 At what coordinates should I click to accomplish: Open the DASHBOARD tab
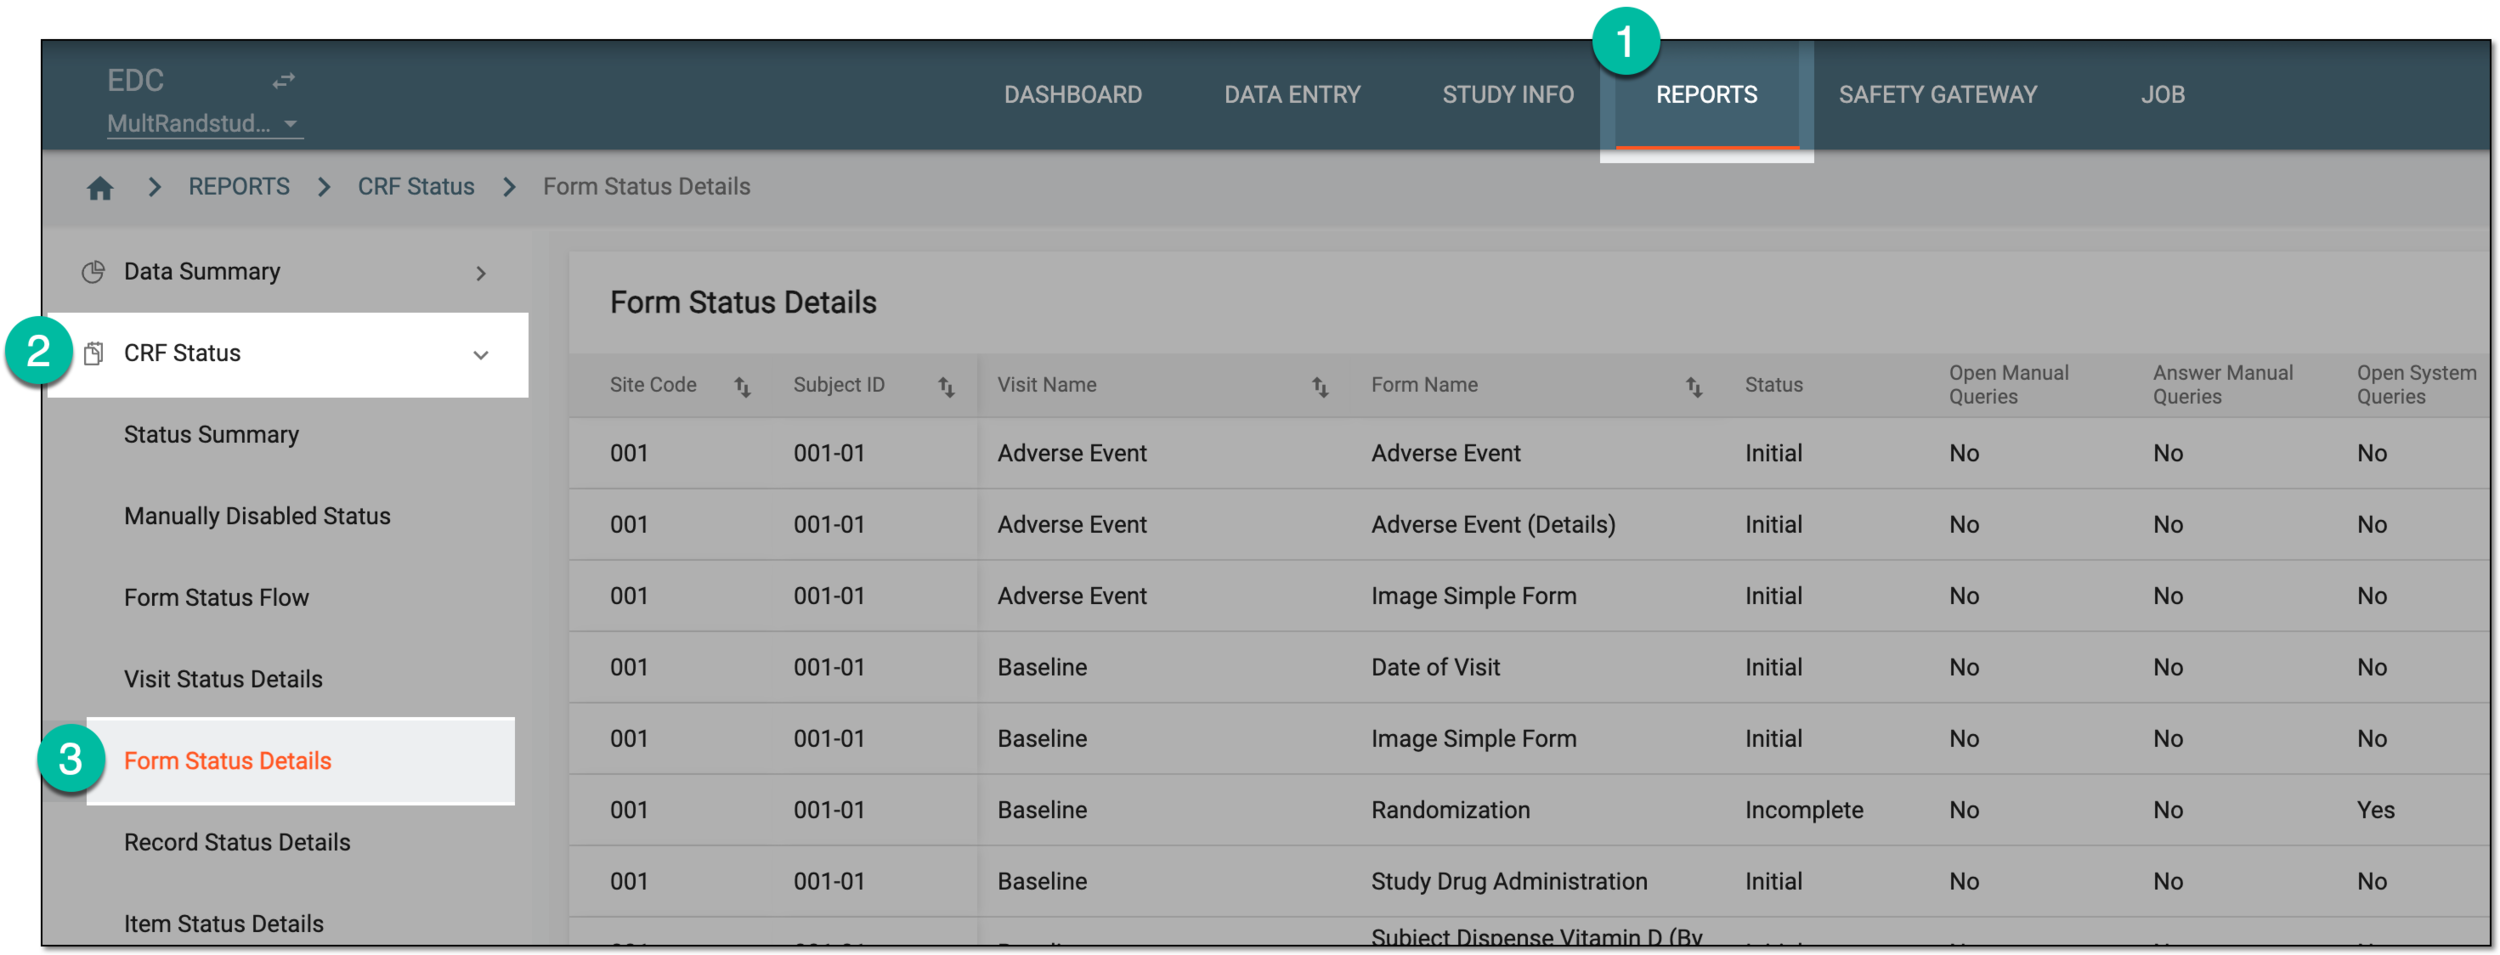pos(1073,95)
